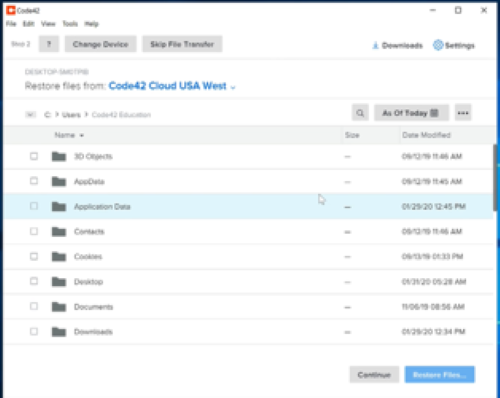Screen dimensions: 500x398
Task: Click the drive icon in breadcrumb
Action: [30, 115]
